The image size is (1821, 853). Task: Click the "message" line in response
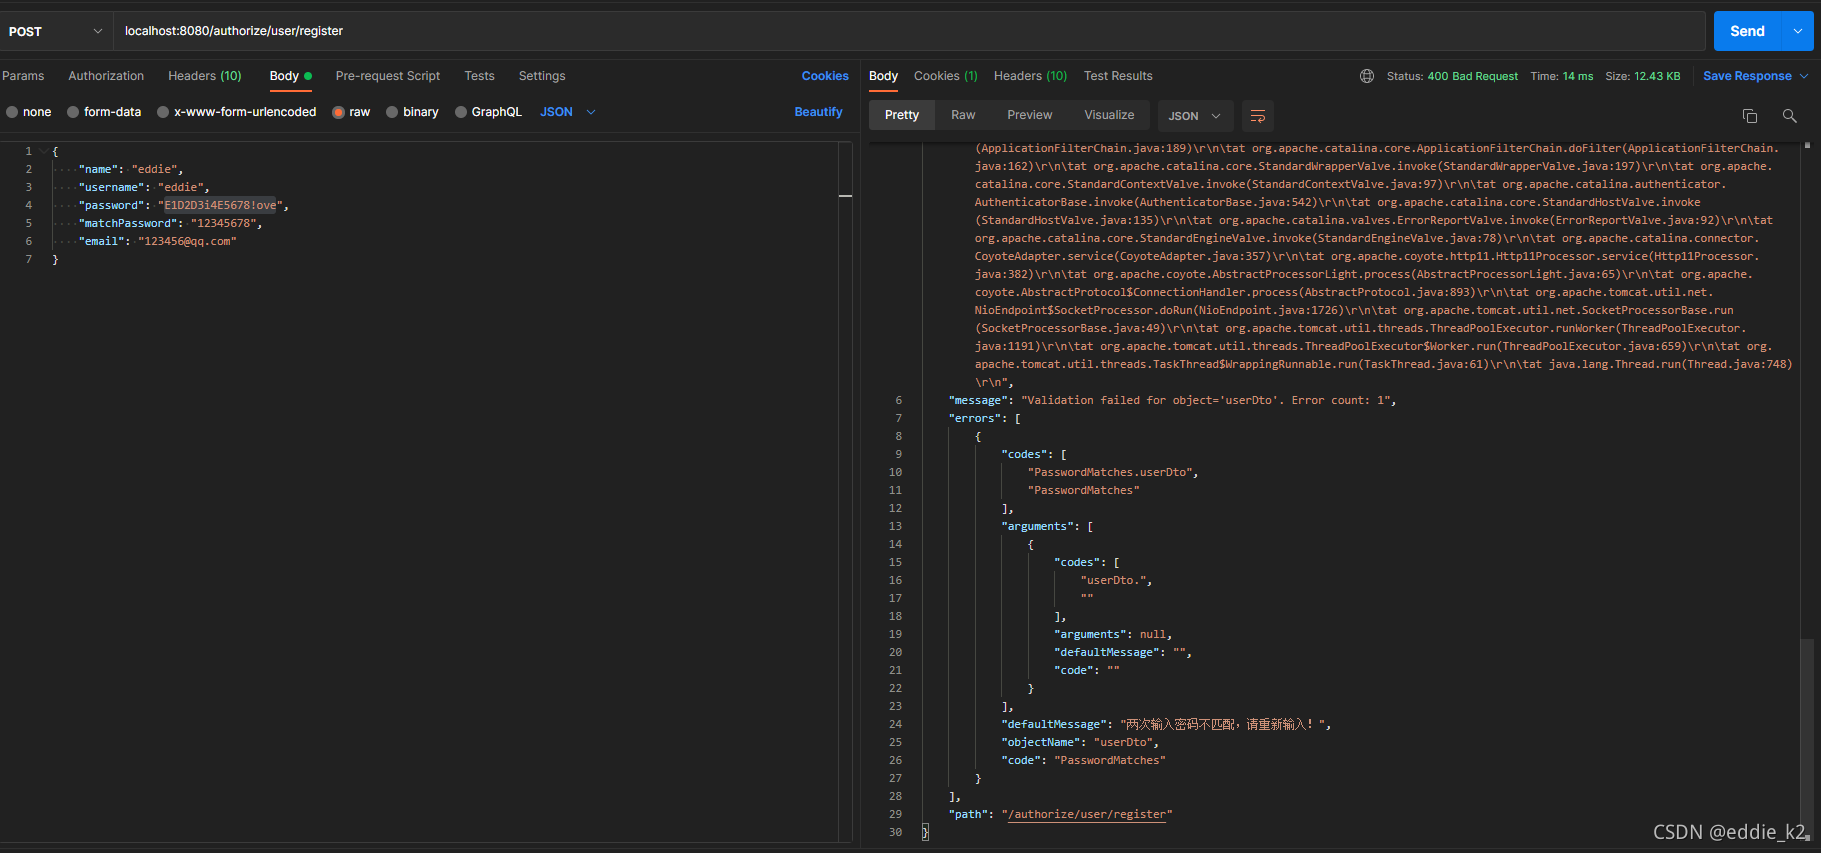[x=1172, y=400]
